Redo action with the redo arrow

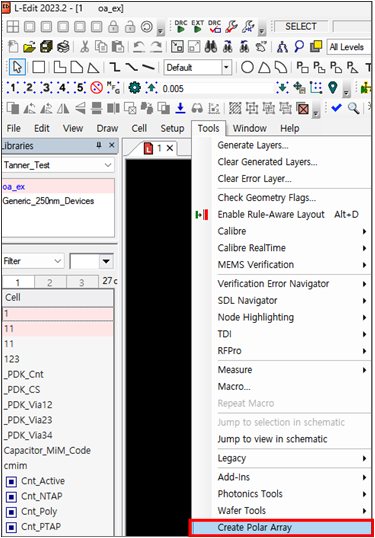tap(156, 47)
